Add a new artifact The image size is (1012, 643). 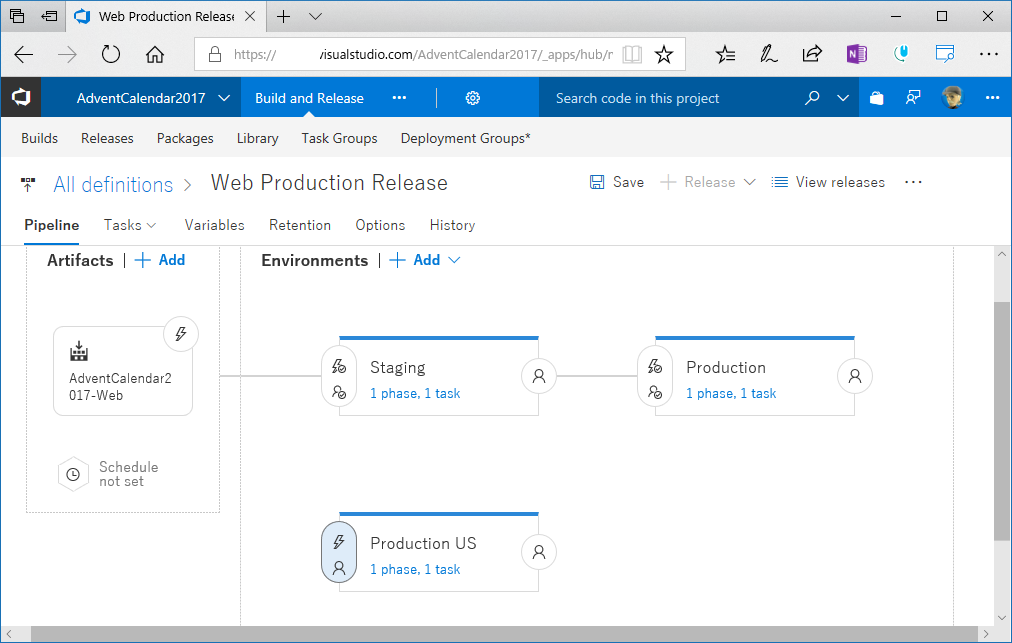click(159, 260)
